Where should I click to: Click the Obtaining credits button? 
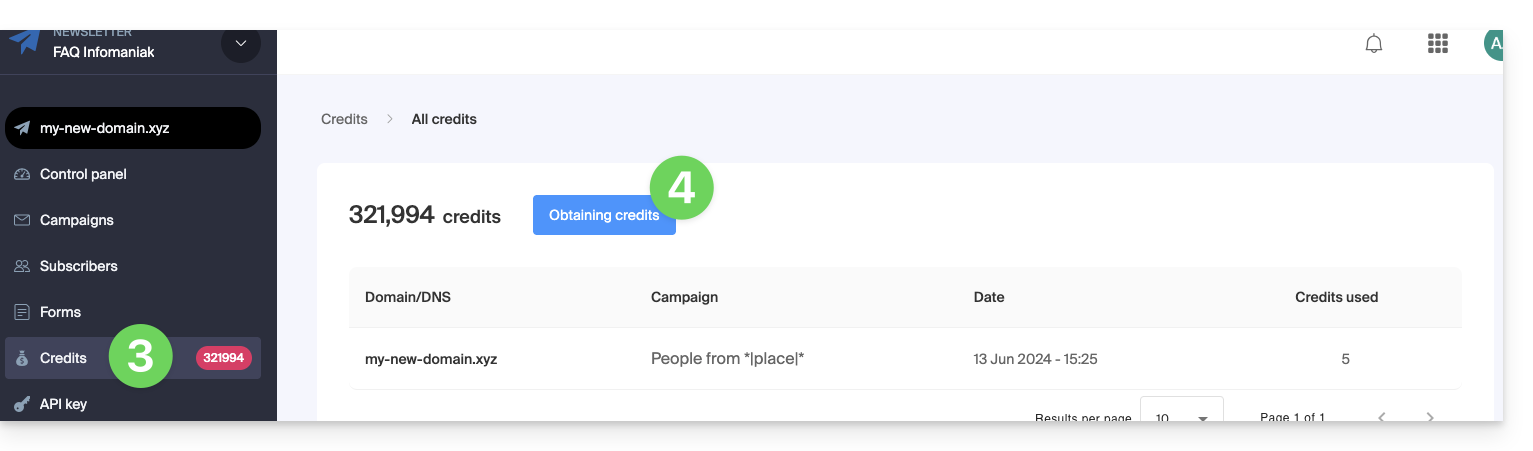point(603,215)
